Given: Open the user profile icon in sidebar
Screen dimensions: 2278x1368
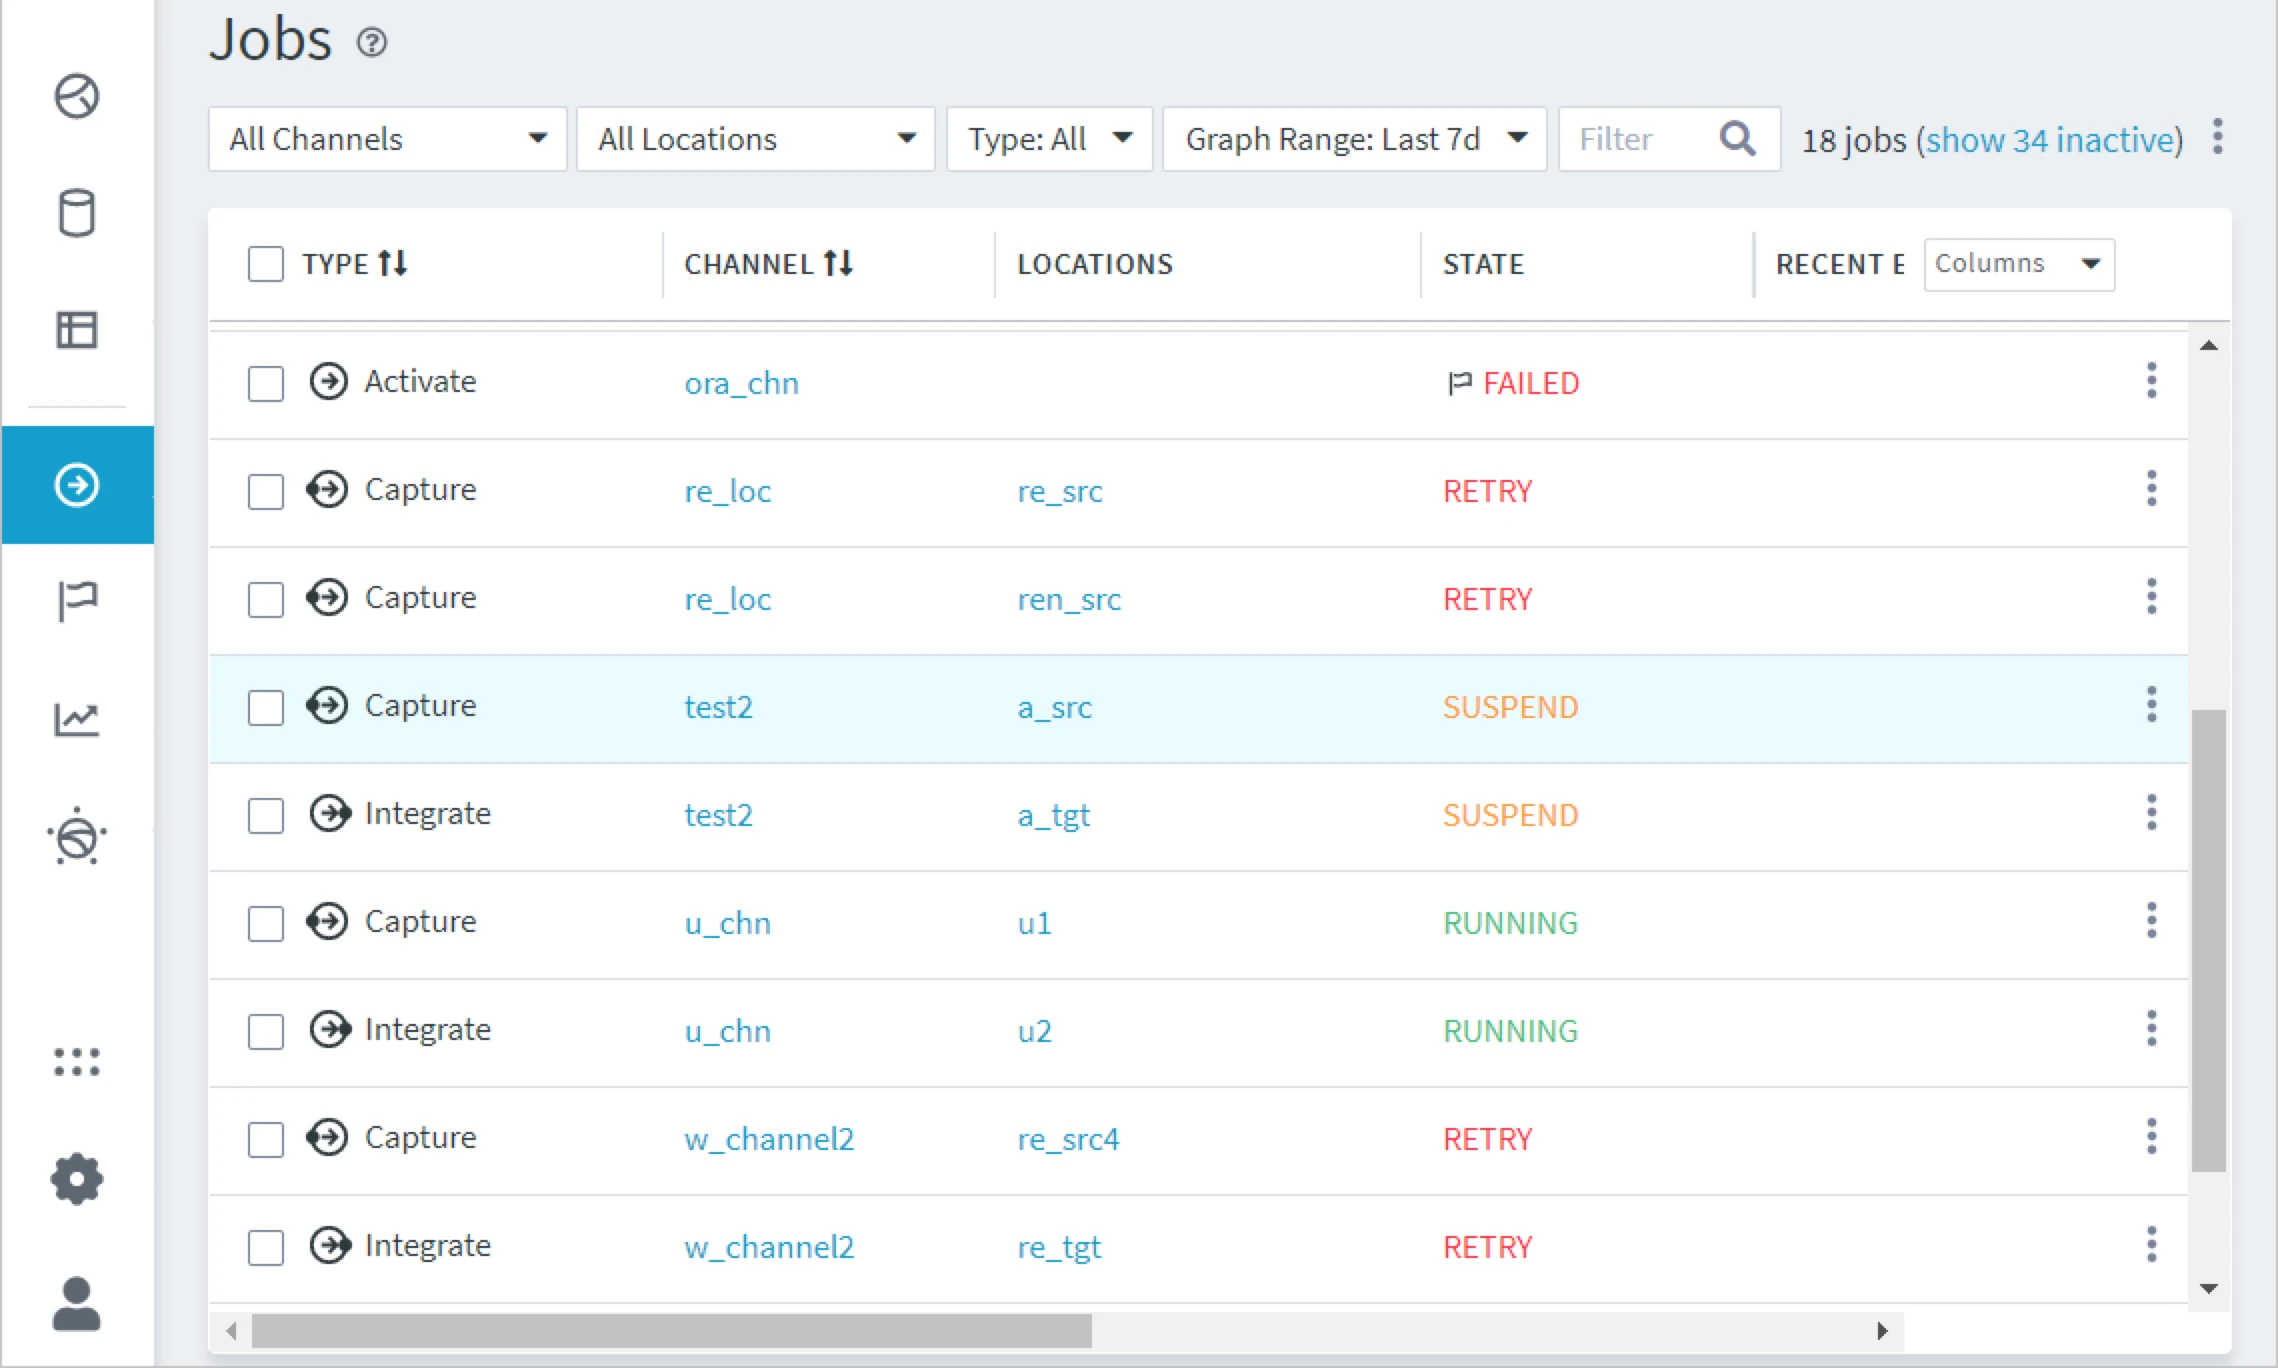Looking at the screenshot, I should point(77,1302).
